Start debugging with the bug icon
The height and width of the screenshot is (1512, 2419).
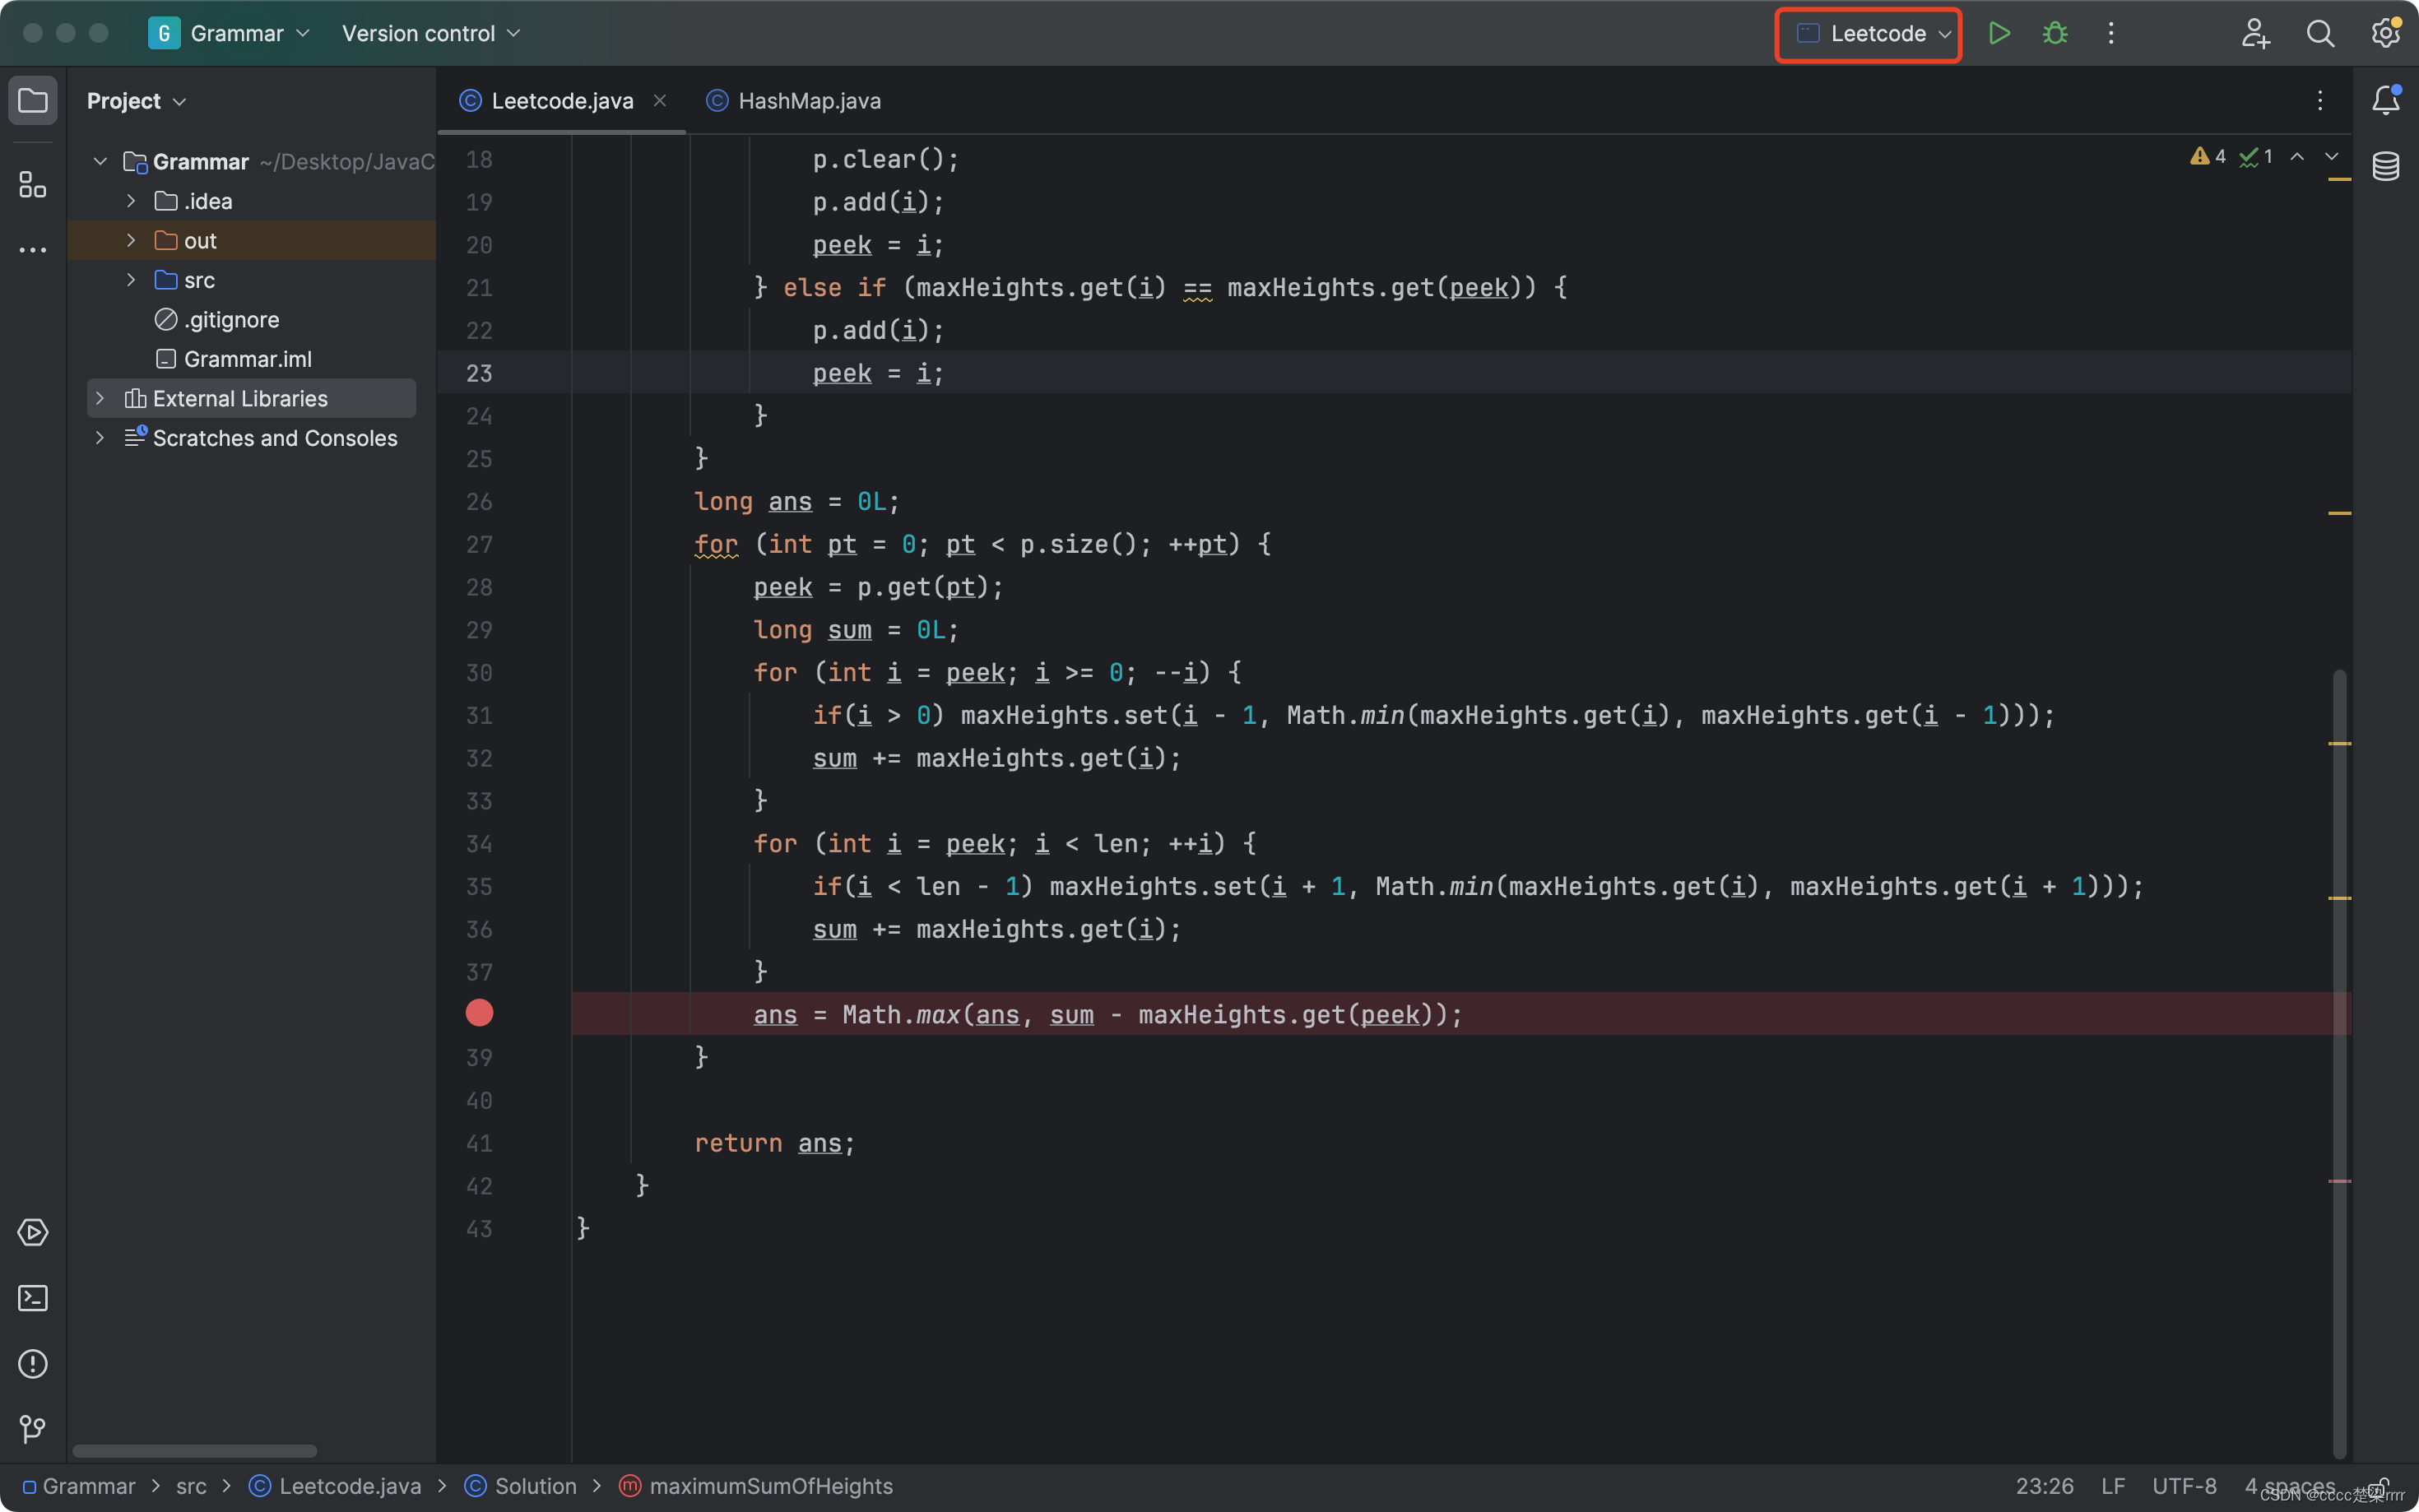[2055, 33]
